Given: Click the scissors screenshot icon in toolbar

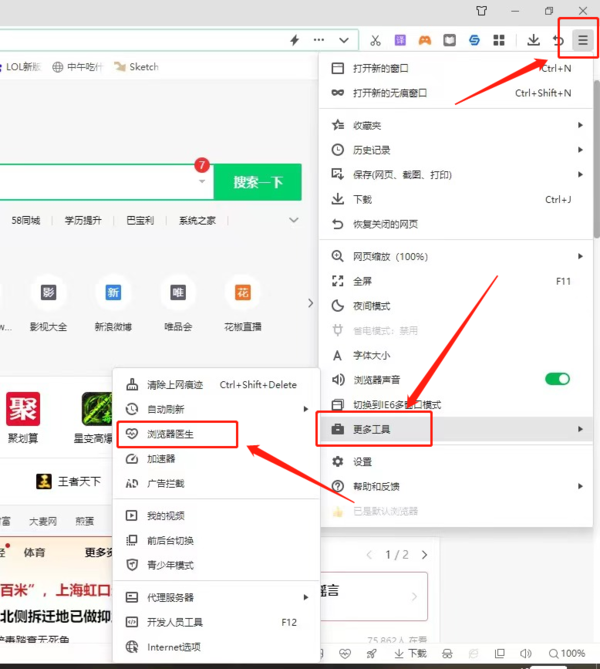Looking at the screenshot, I should [x=375, y=41].
